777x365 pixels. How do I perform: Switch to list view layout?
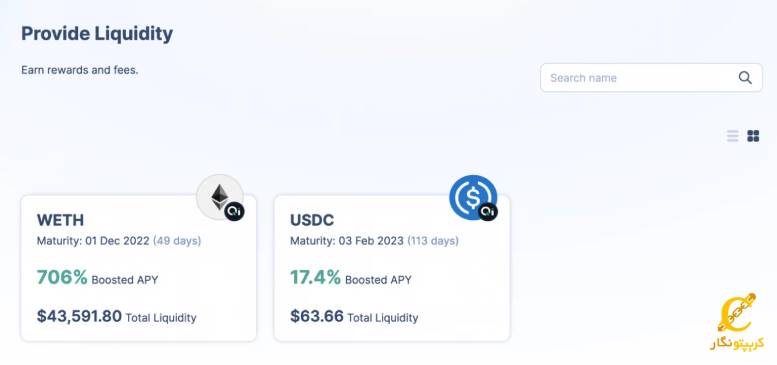pos(732,136)
